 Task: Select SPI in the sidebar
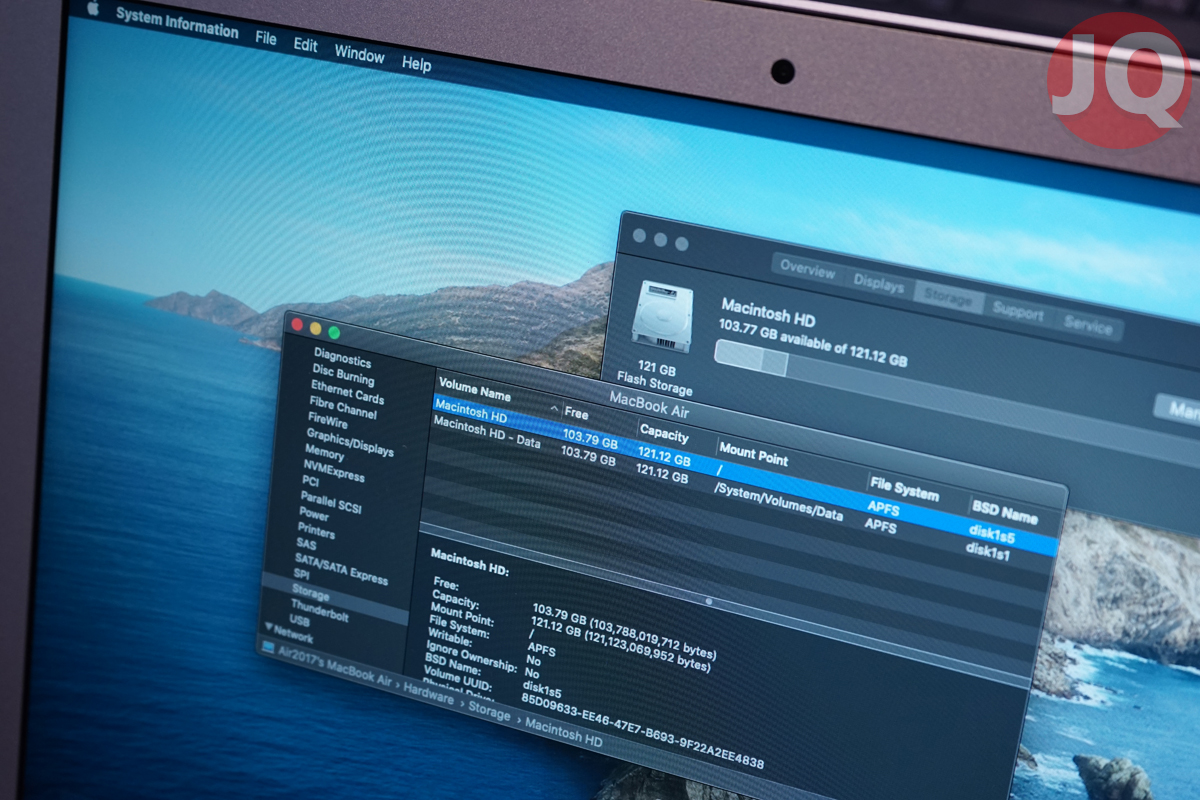301,575
